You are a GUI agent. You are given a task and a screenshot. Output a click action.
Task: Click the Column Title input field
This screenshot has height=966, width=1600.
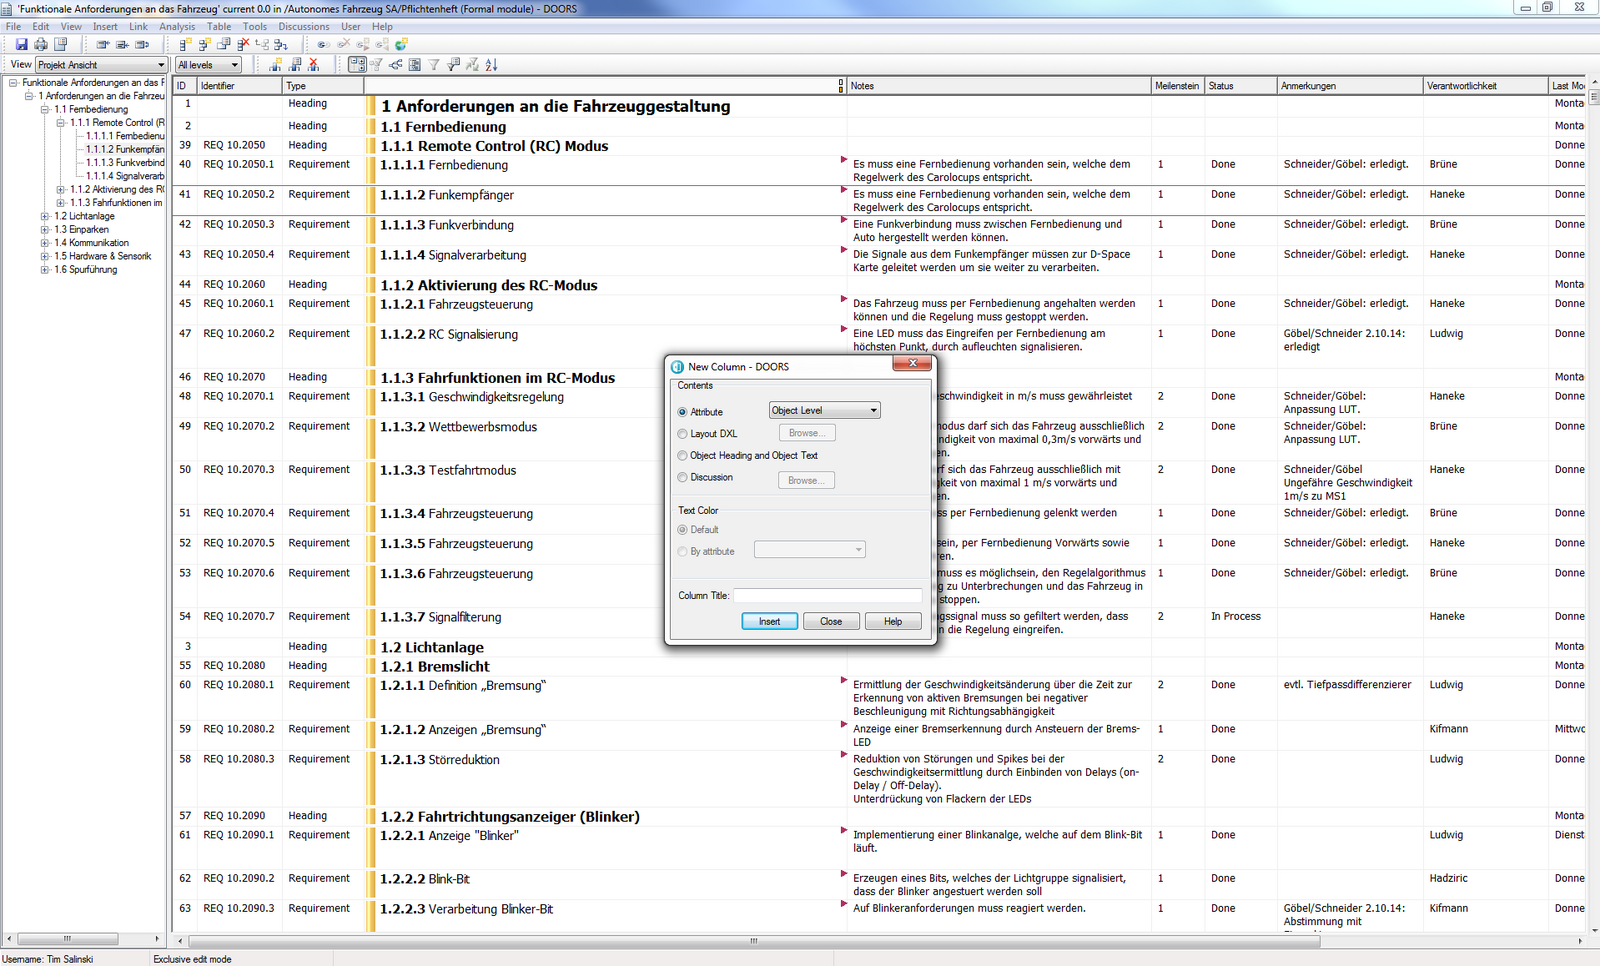pos(827,596)
